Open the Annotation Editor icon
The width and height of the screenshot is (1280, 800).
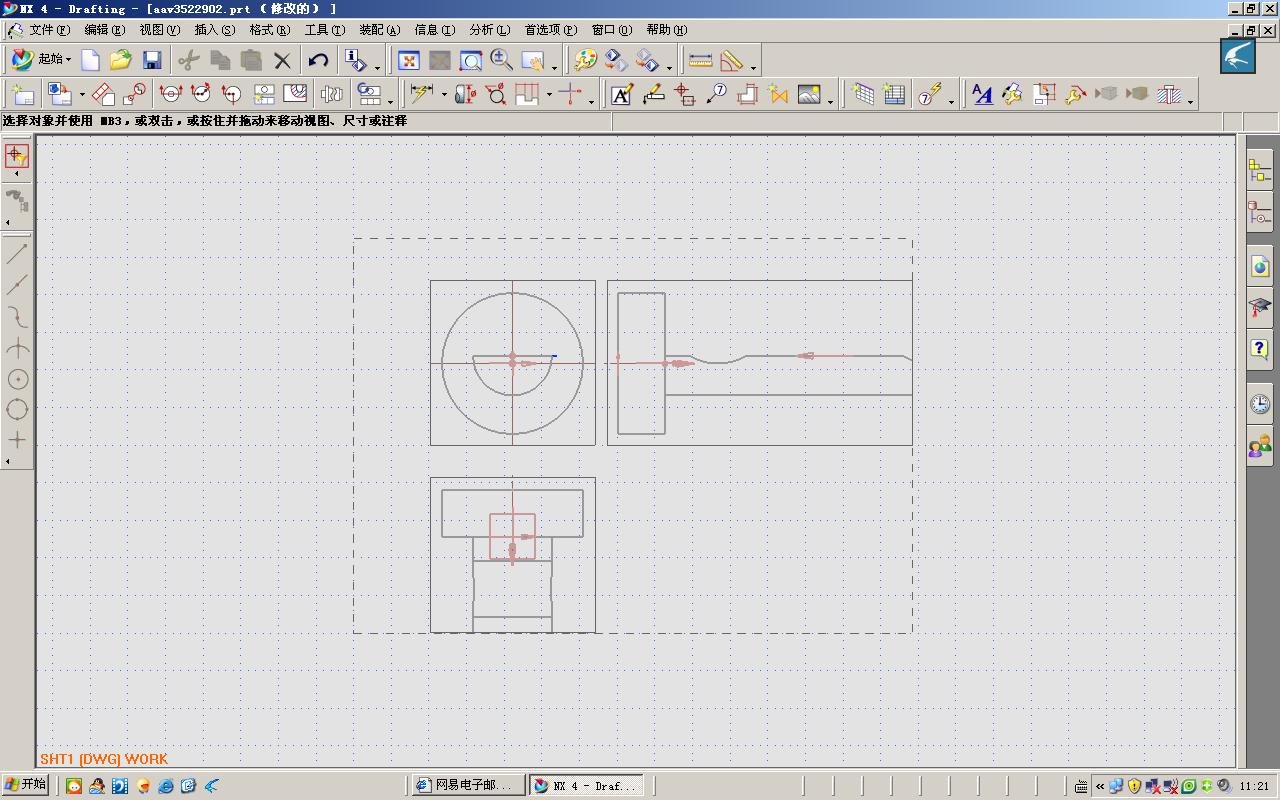[x=621, y=94]
